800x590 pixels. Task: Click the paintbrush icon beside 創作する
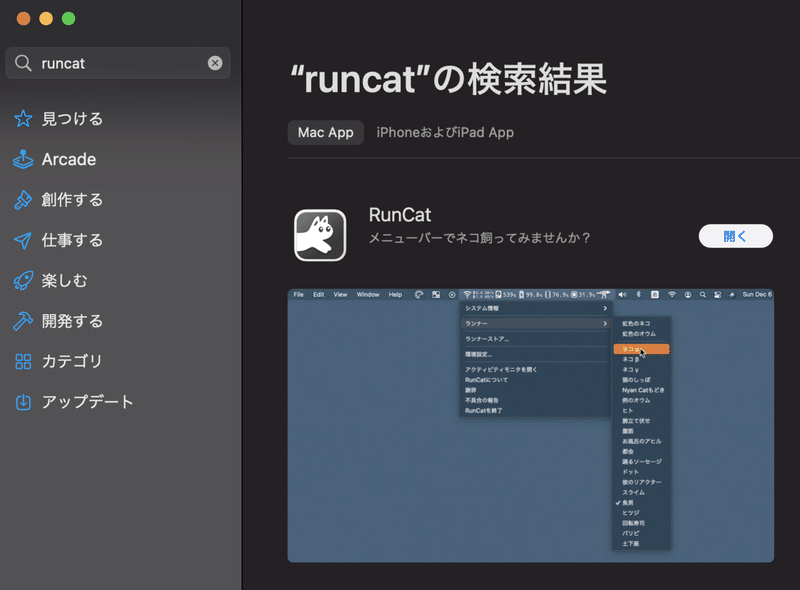tap(23, 200)
